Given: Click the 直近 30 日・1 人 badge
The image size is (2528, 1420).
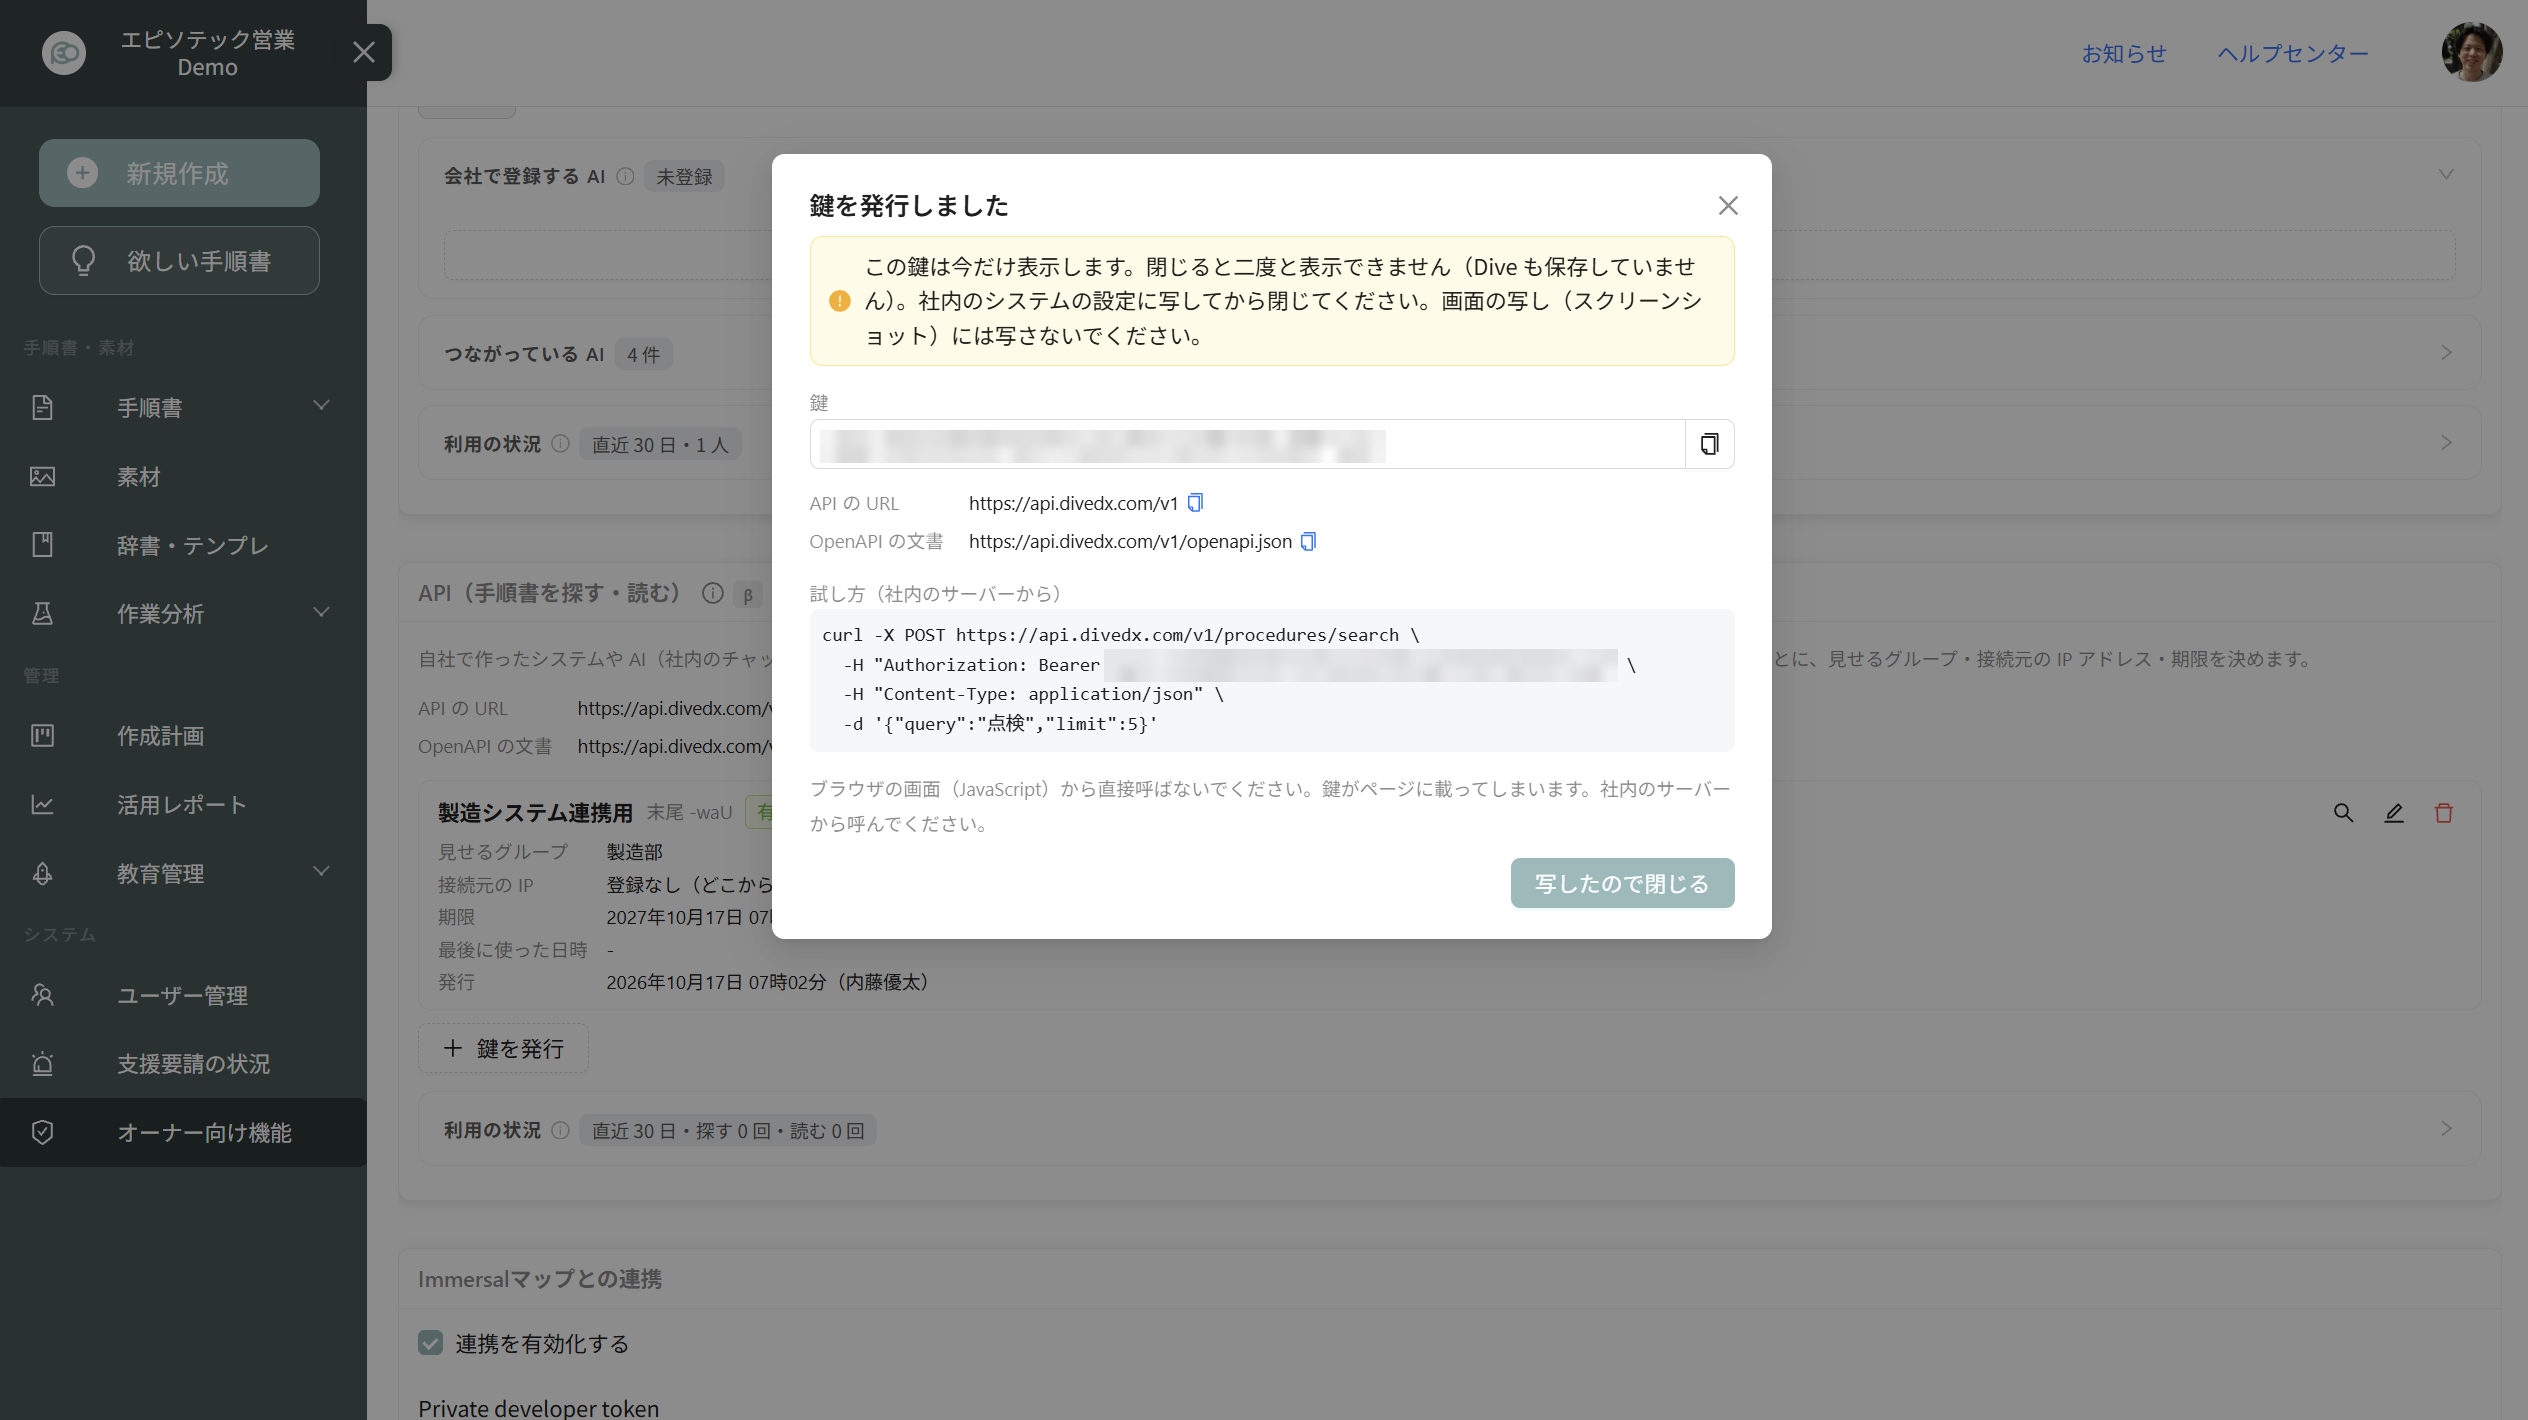Looking at the screenshot, I should click(660, 444).
